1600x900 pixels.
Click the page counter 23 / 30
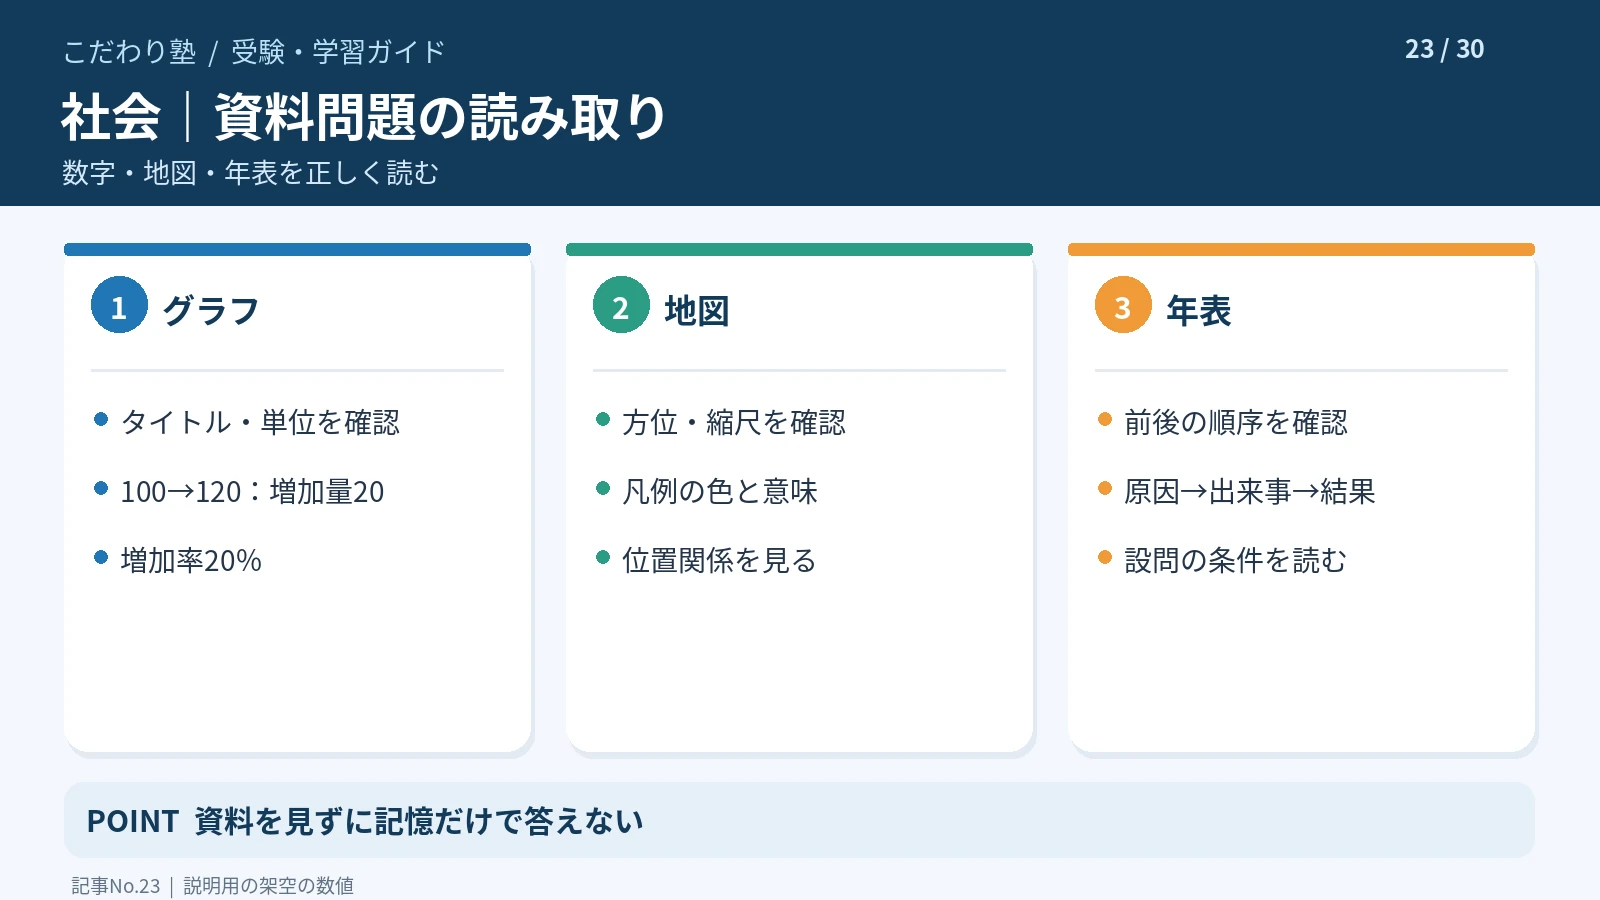[x=1444, y=49]
